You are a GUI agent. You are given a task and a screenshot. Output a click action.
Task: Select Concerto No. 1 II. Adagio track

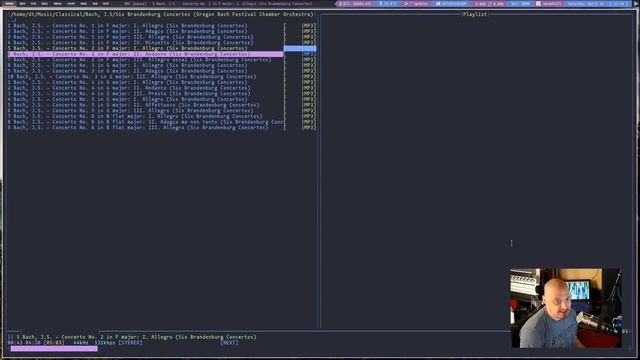pyautogui.click(x=127, y=31)
